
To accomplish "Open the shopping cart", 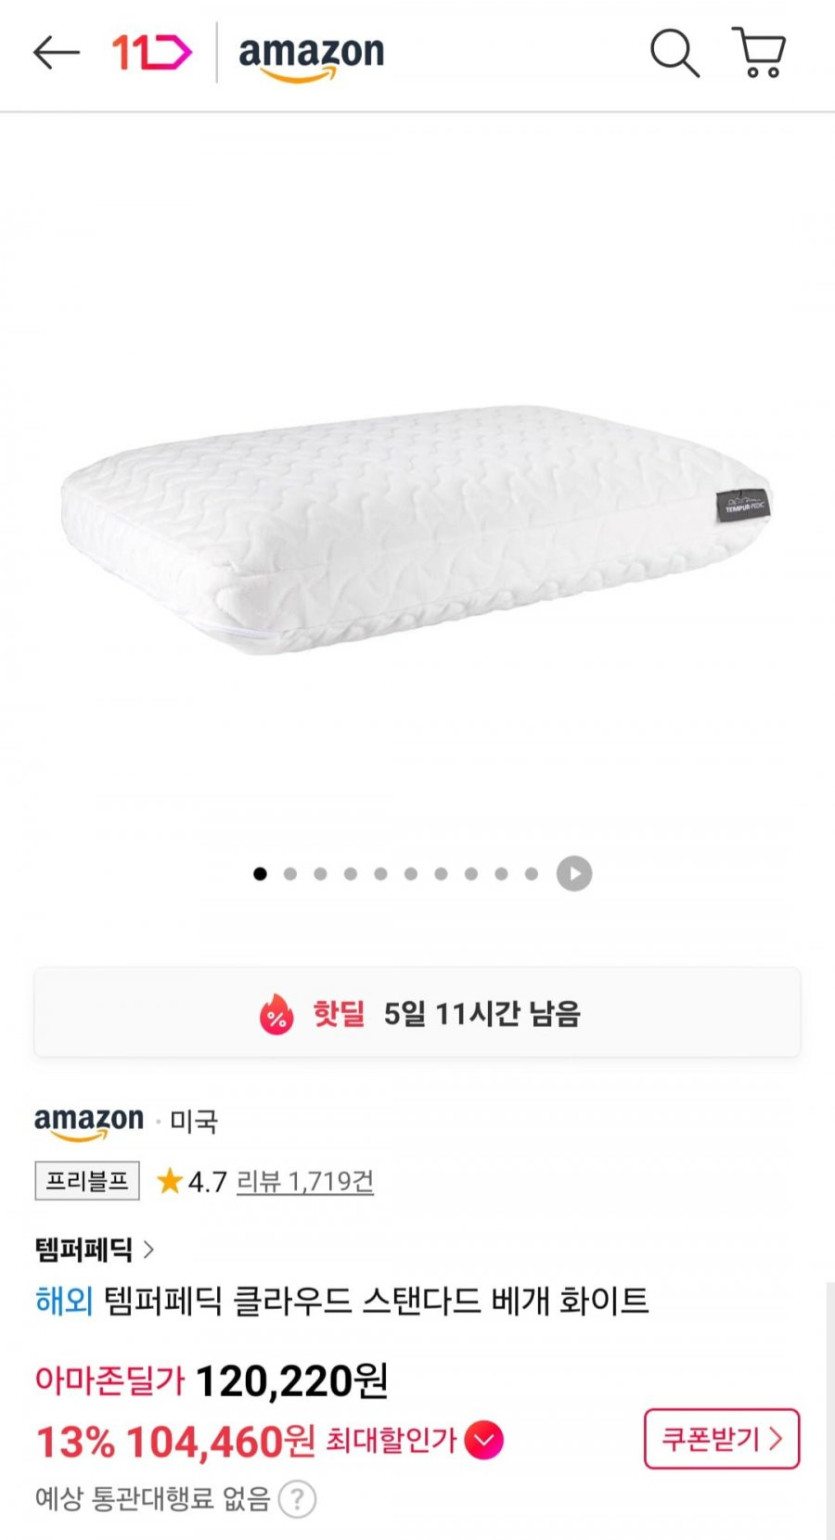I will 760,52.
